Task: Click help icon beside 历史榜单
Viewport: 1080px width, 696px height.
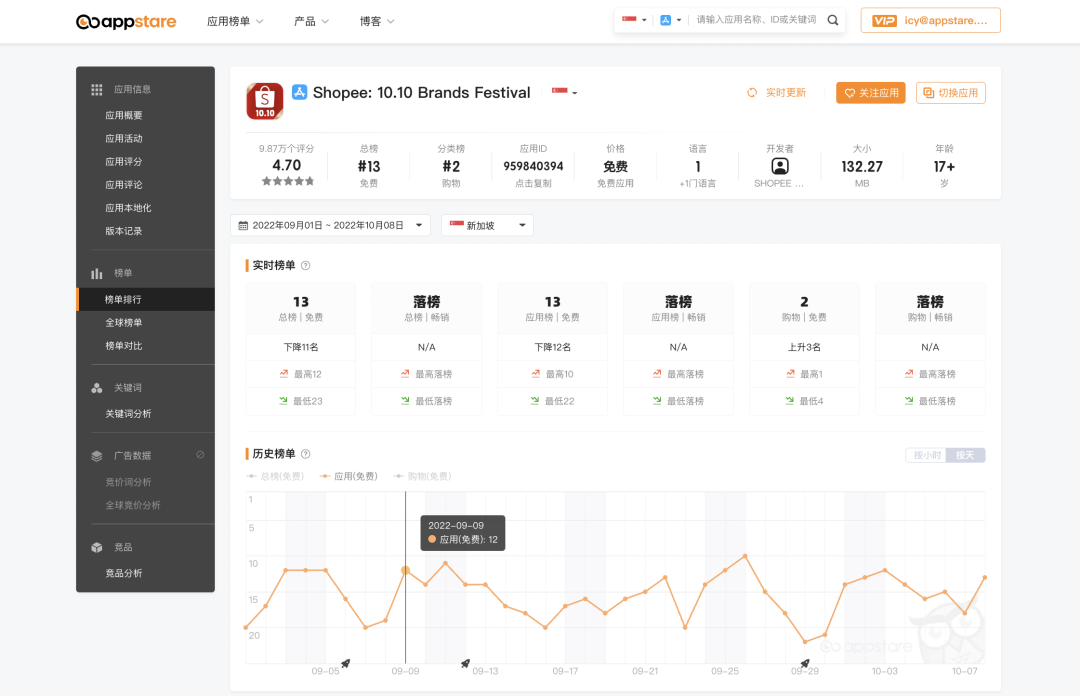Action: (x=306, y=454)
